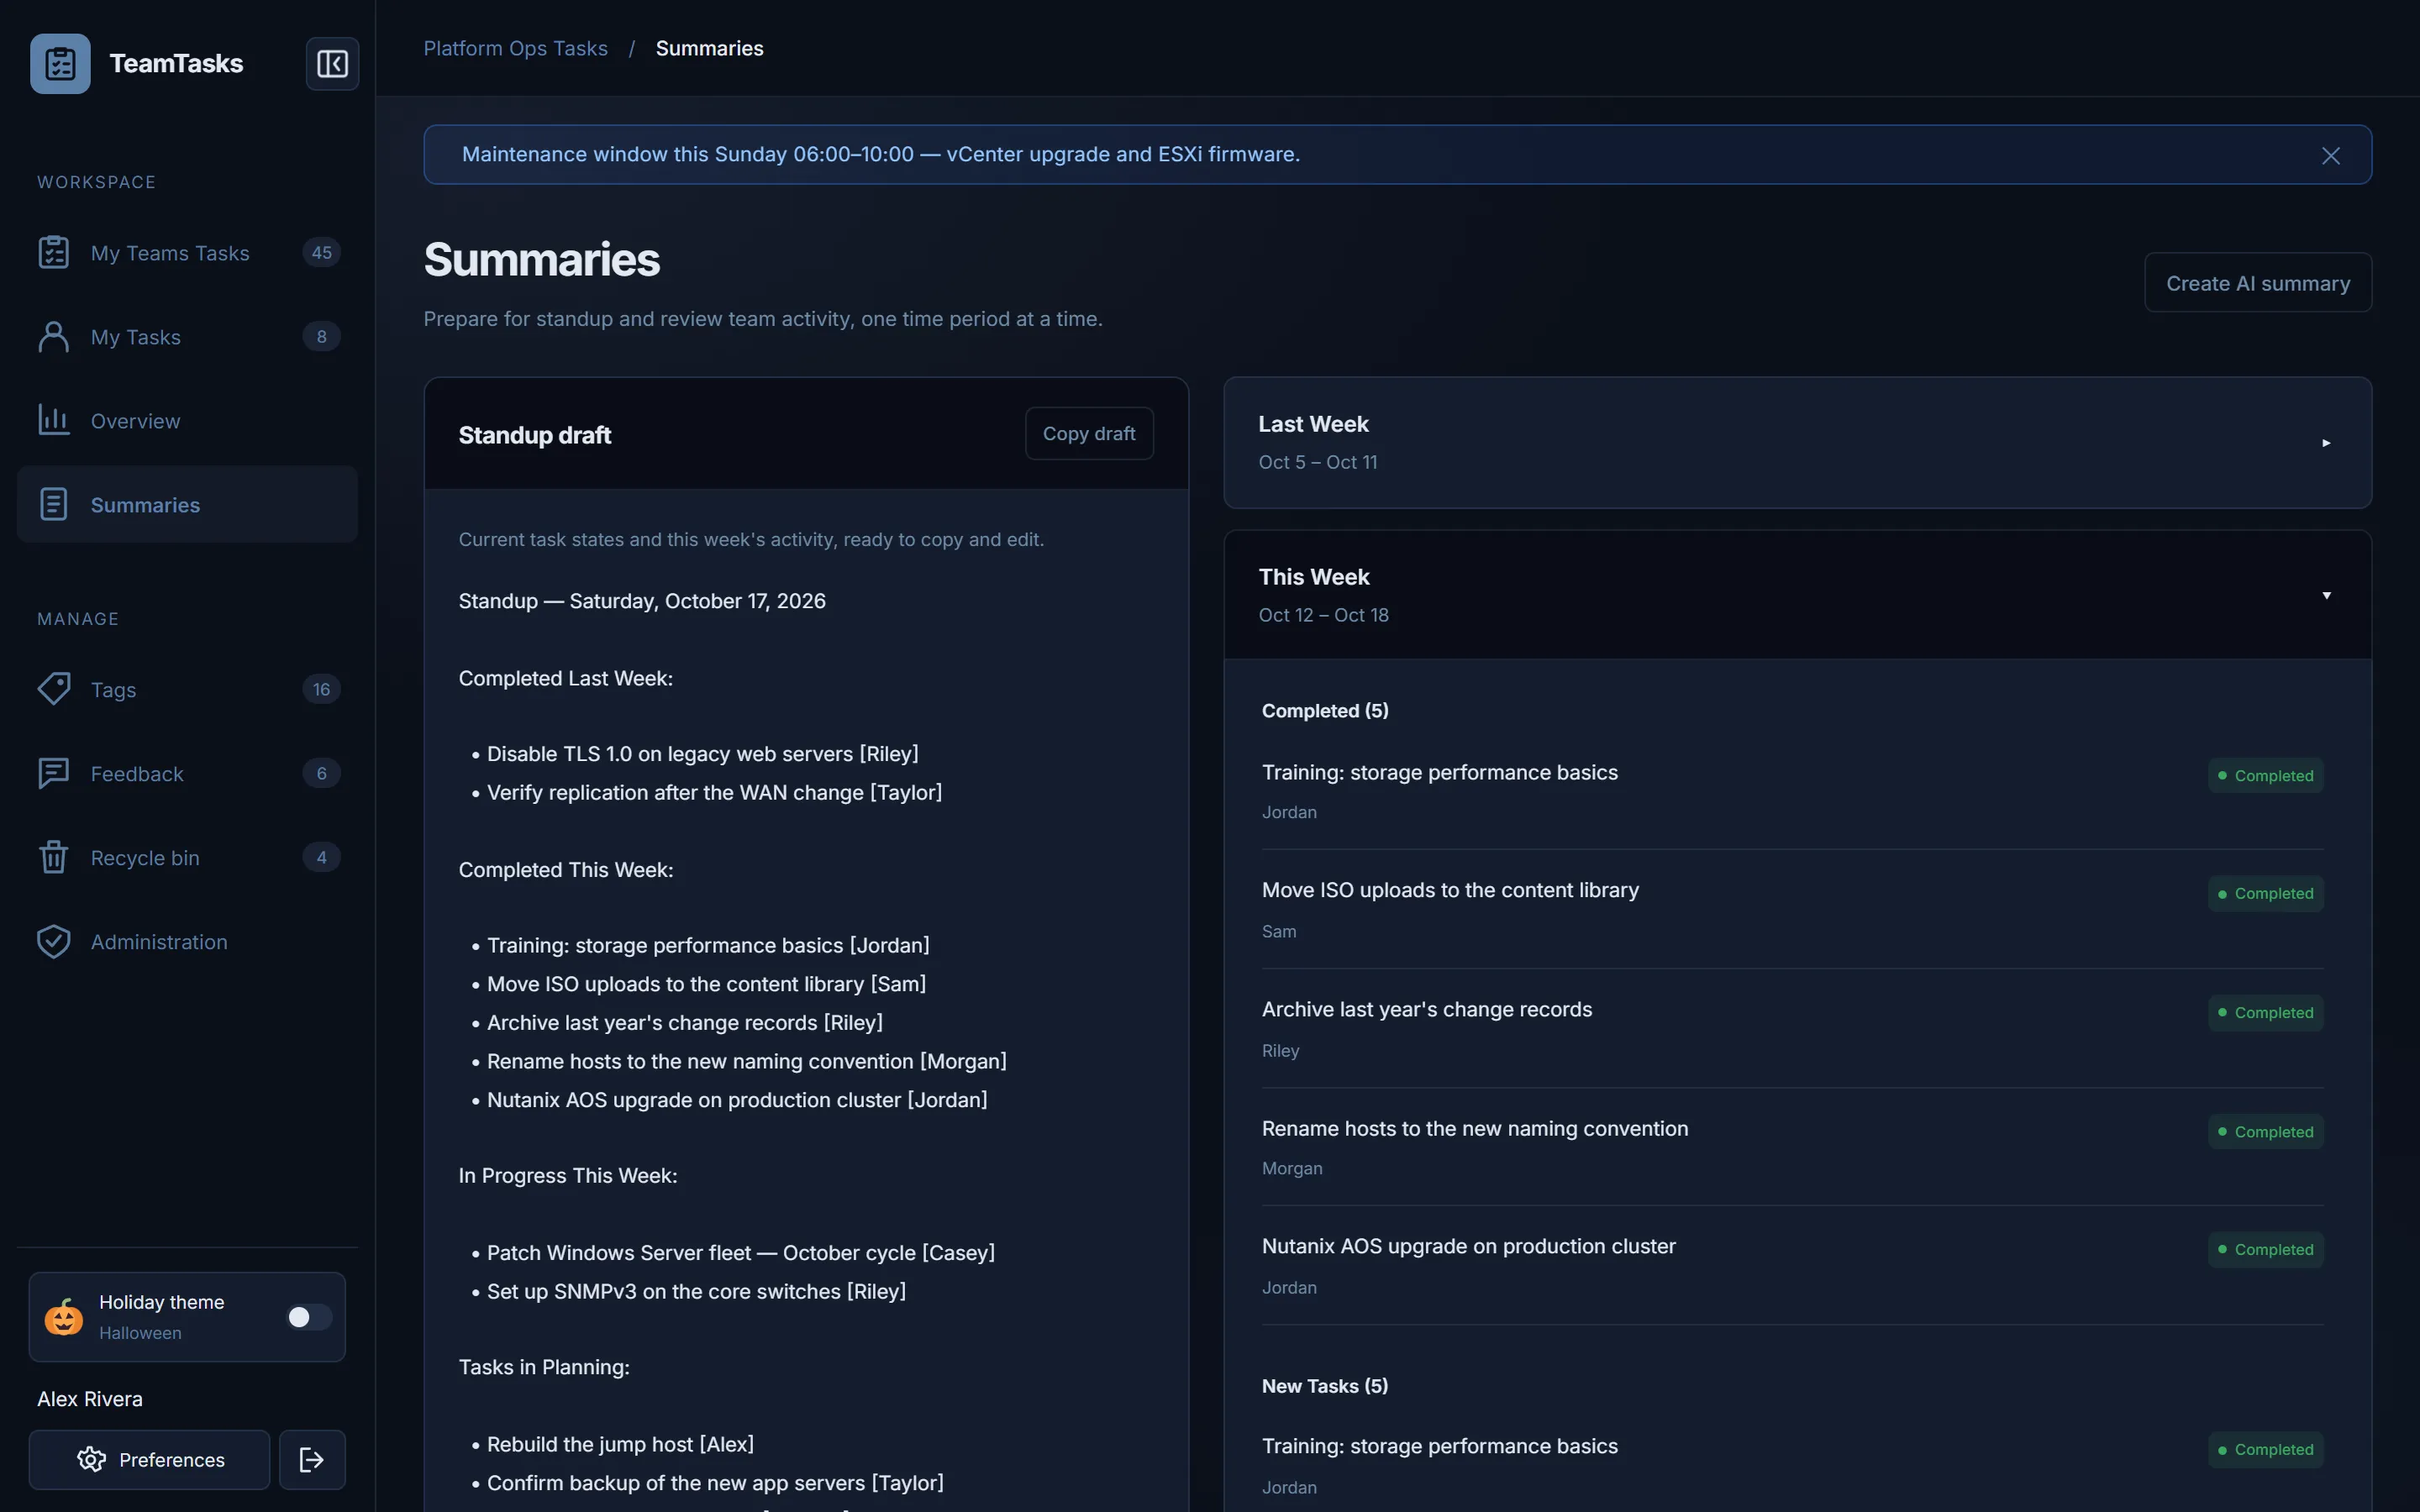Click Create AI summary button
The width and height of the screenshot is (2420, 1512).
2258,283
